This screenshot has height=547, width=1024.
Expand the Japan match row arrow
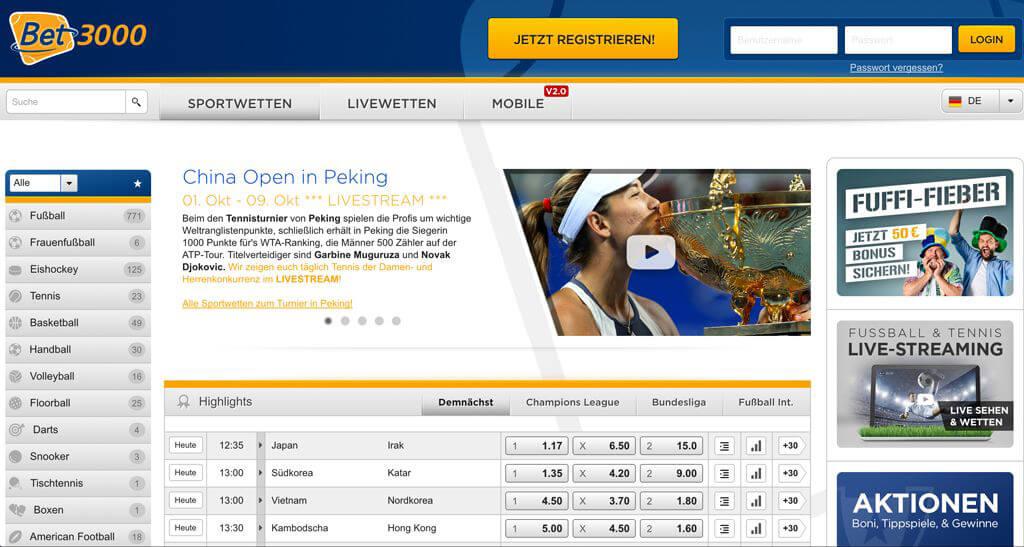(261, 445)
